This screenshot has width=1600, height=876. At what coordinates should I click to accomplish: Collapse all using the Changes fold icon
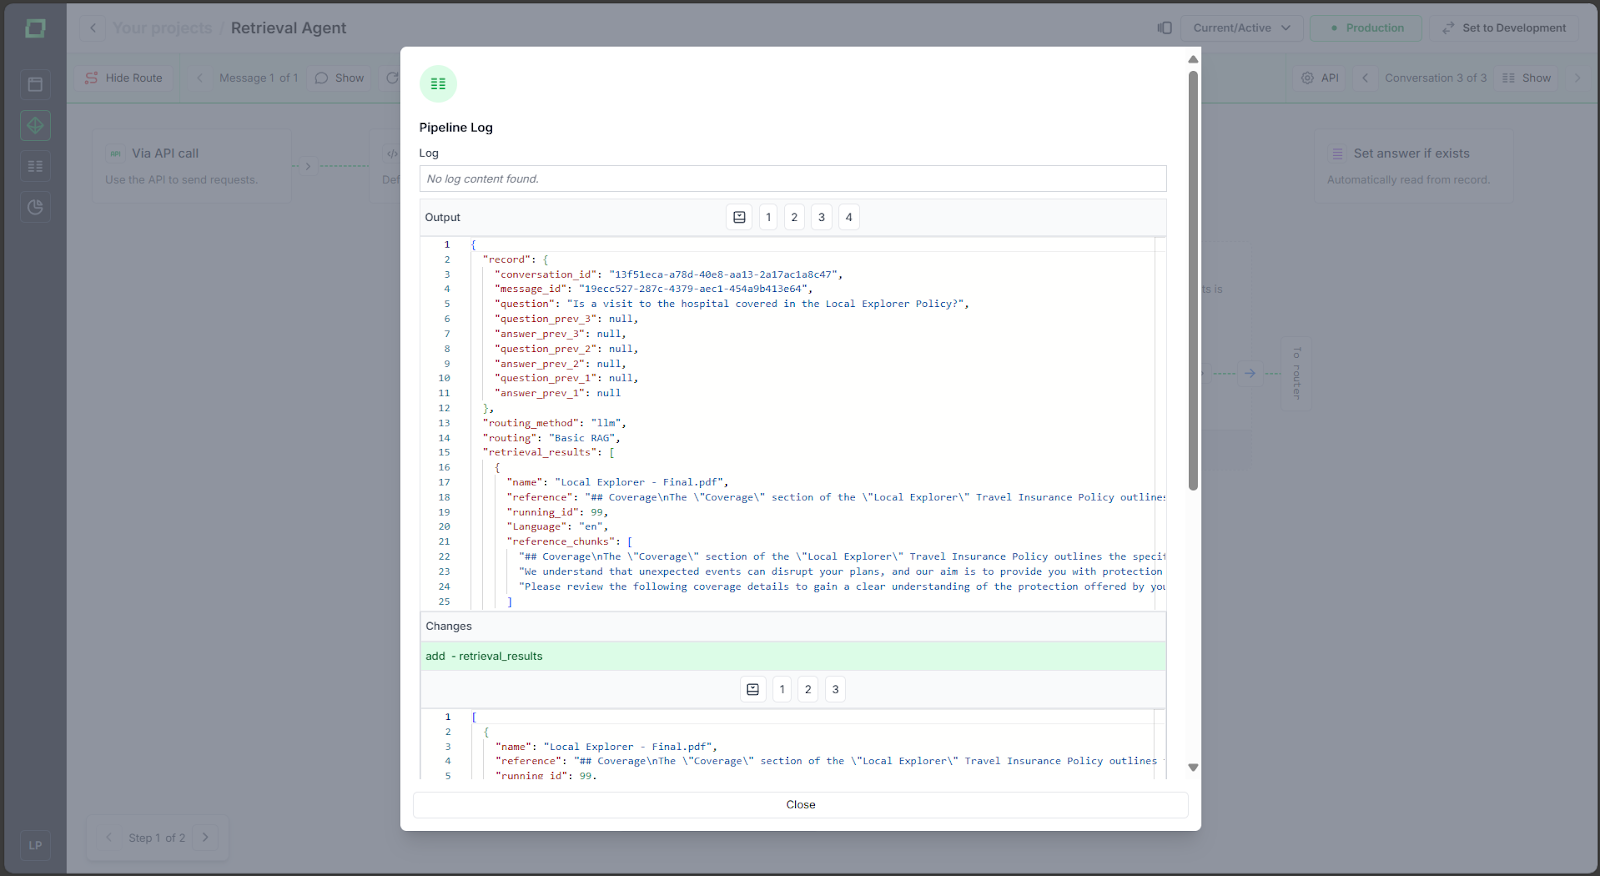[x=753, y=689]
